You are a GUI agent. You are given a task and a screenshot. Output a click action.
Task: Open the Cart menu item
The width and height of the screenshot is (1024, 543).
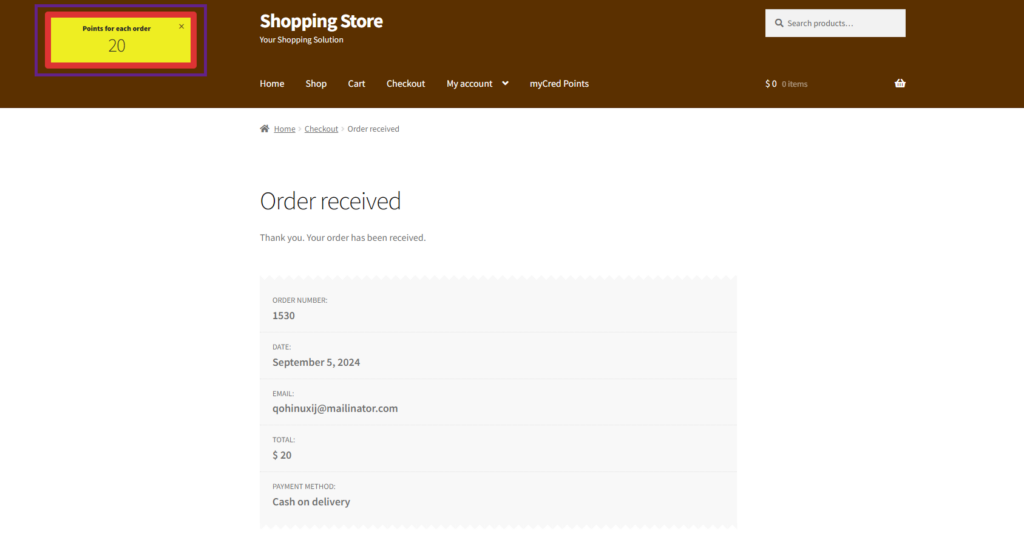click(x=356, y=84)
